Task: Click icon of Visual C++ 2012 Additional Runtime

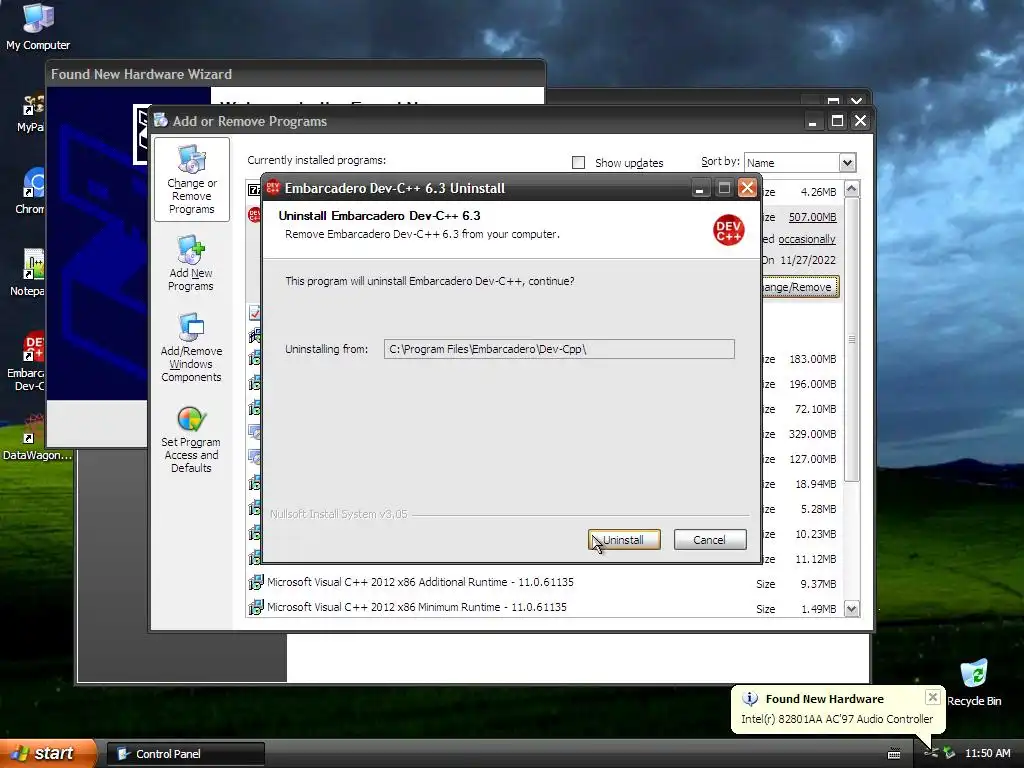Action: [x=256, y=583]
